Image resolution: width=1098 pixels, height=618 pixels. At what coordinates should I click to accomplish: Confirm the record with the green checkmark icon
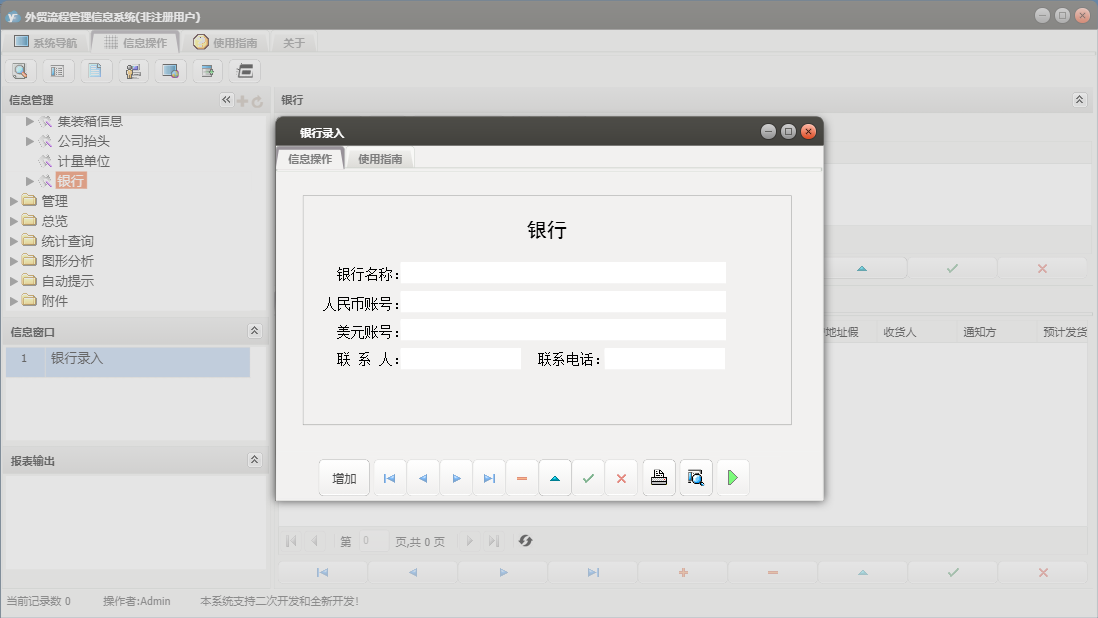(588, 477)
